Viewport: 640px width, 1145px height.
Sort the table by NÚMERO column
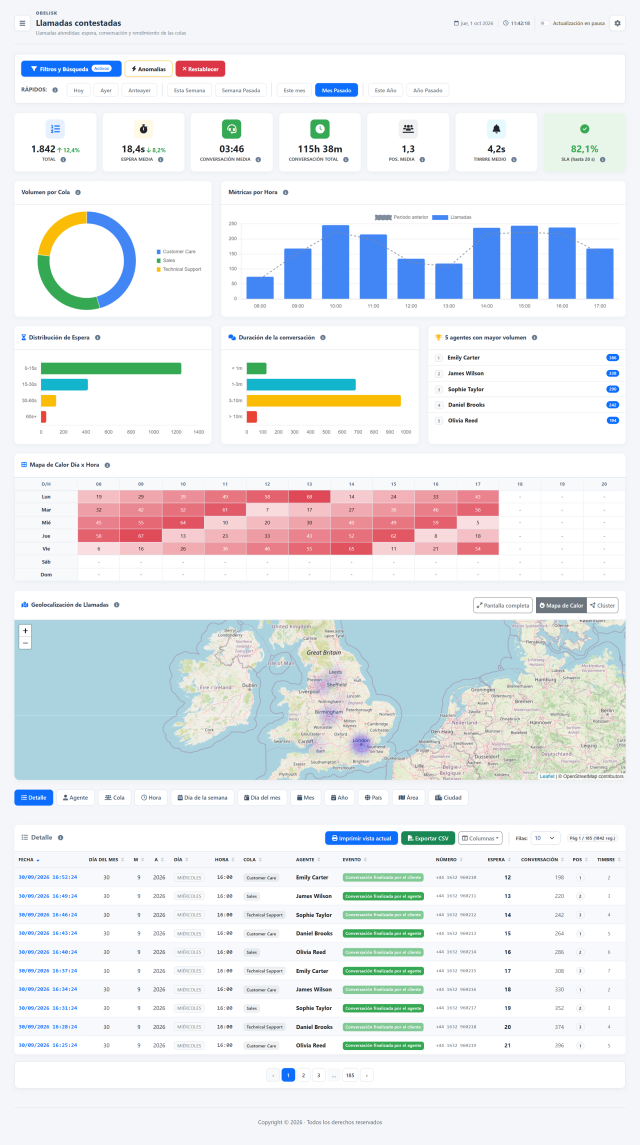tap(449, 859)
